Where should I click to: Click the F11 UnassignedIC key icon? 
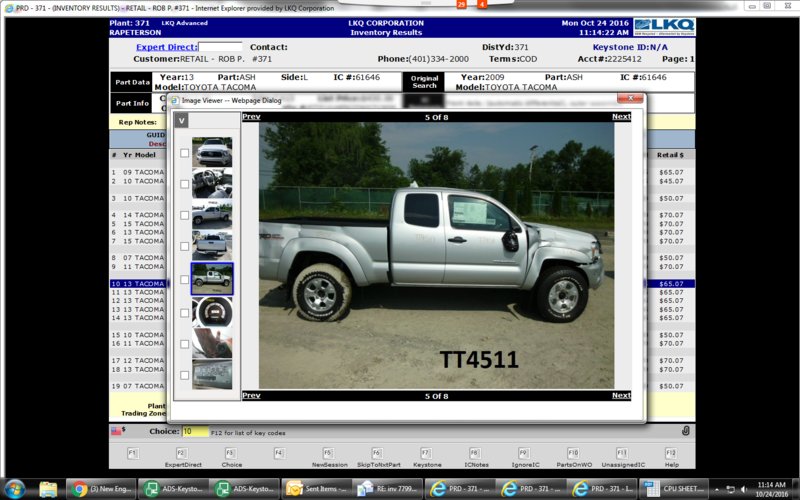[622, 453]
